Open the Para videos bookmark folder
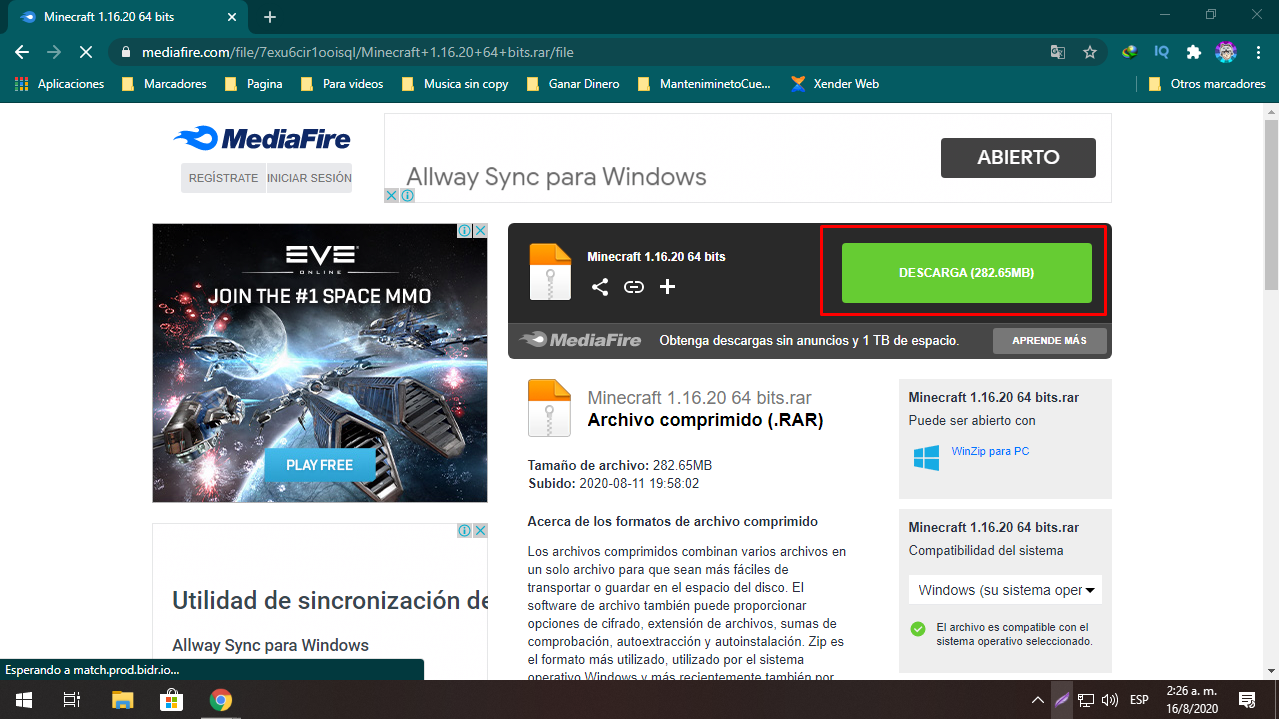The width and height of the screenshot is (1279, 719). pyautogui.click(x=340, y=84)
